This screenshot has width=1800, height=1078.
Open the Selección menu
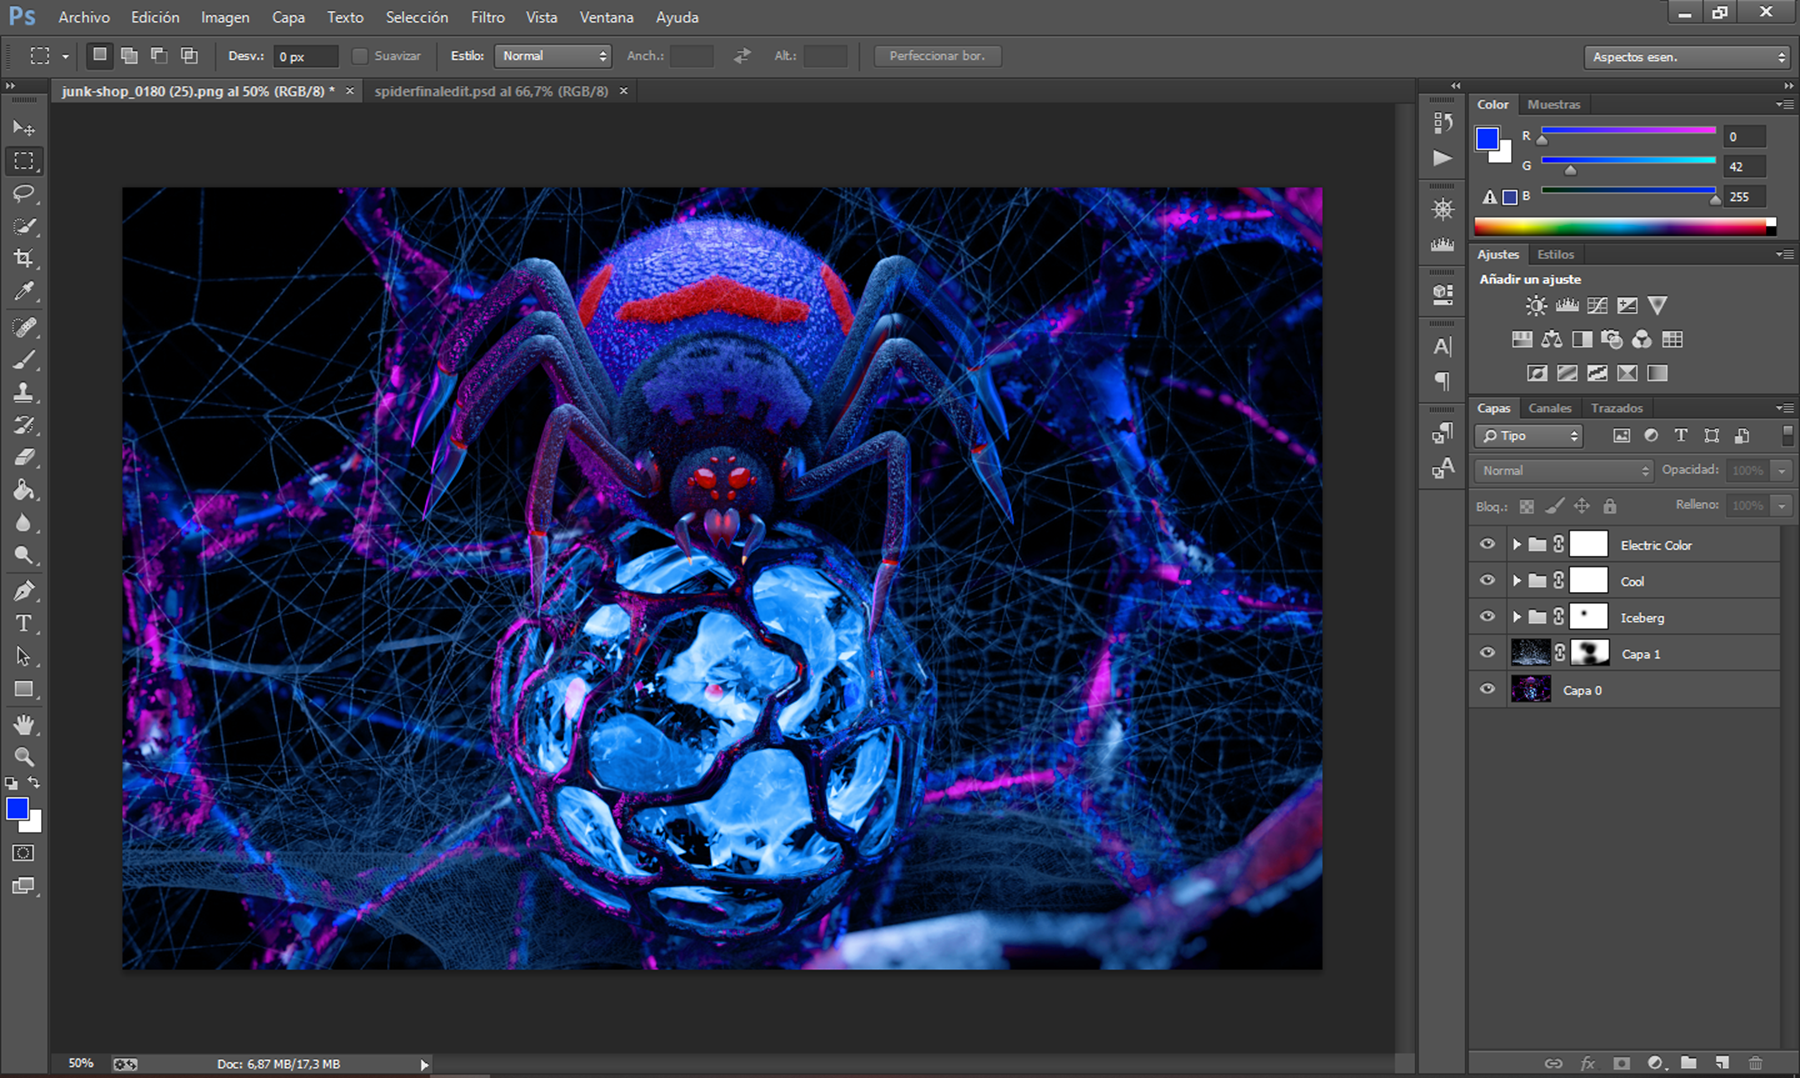point(417,17)
